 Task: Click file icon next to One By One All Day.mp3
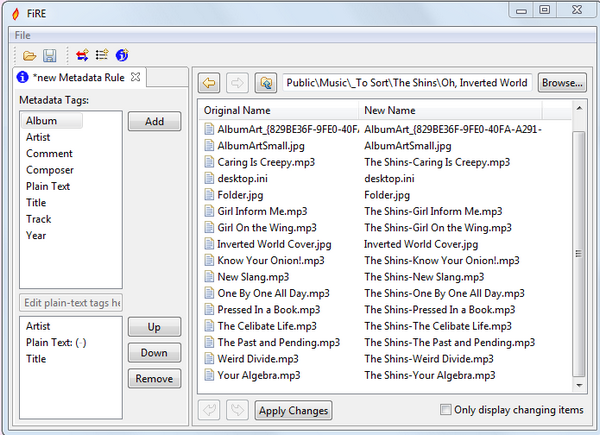209,293
